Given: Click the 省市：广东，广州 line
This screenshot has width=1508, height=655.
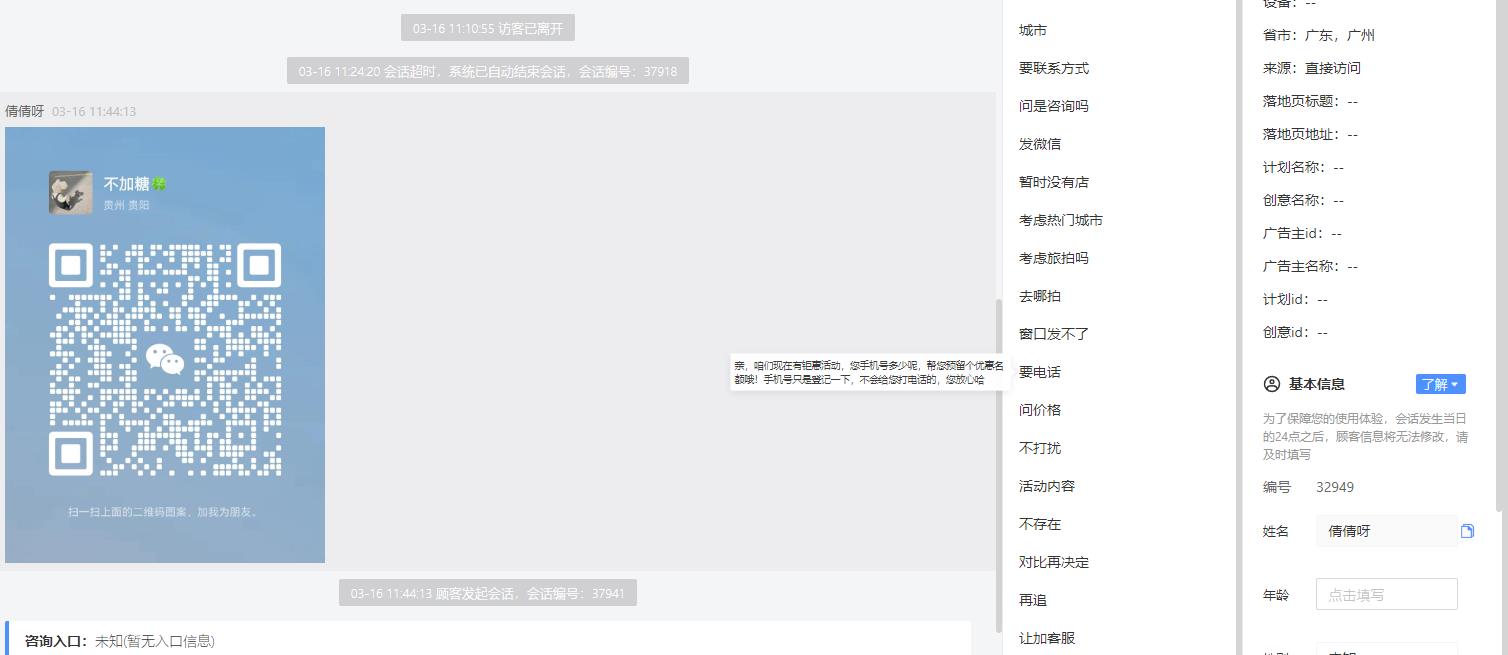Looking at the screenshot, I should click(1319, 35).
